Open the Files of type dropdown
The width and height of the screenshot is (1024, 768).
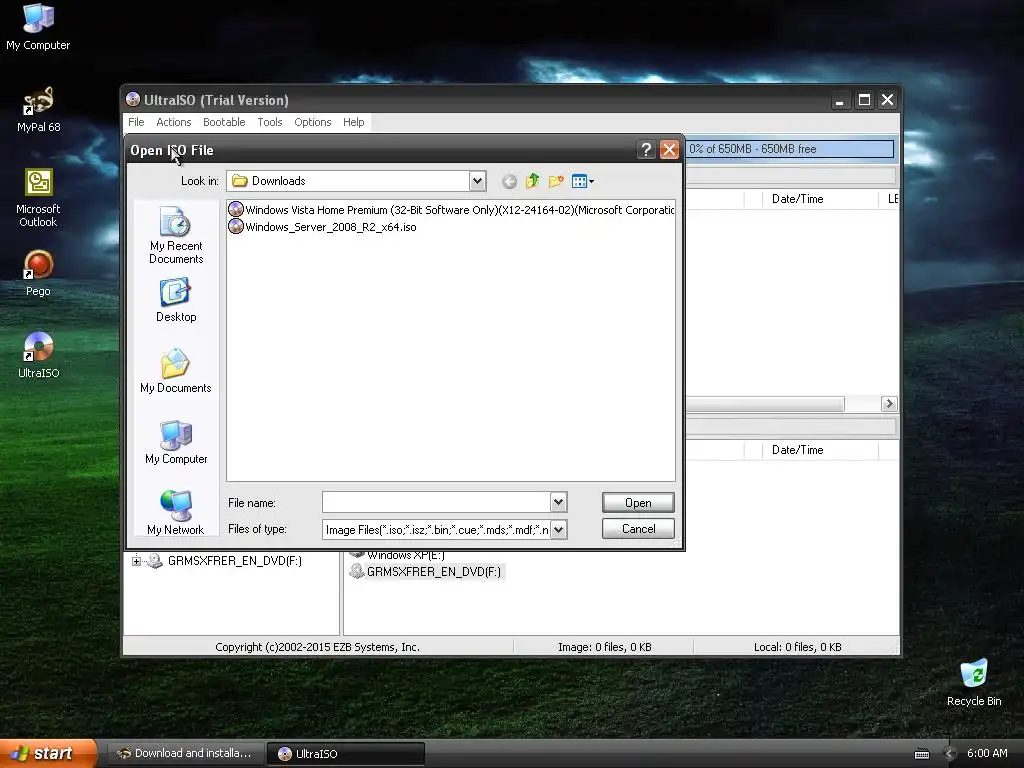coord(558,529)
